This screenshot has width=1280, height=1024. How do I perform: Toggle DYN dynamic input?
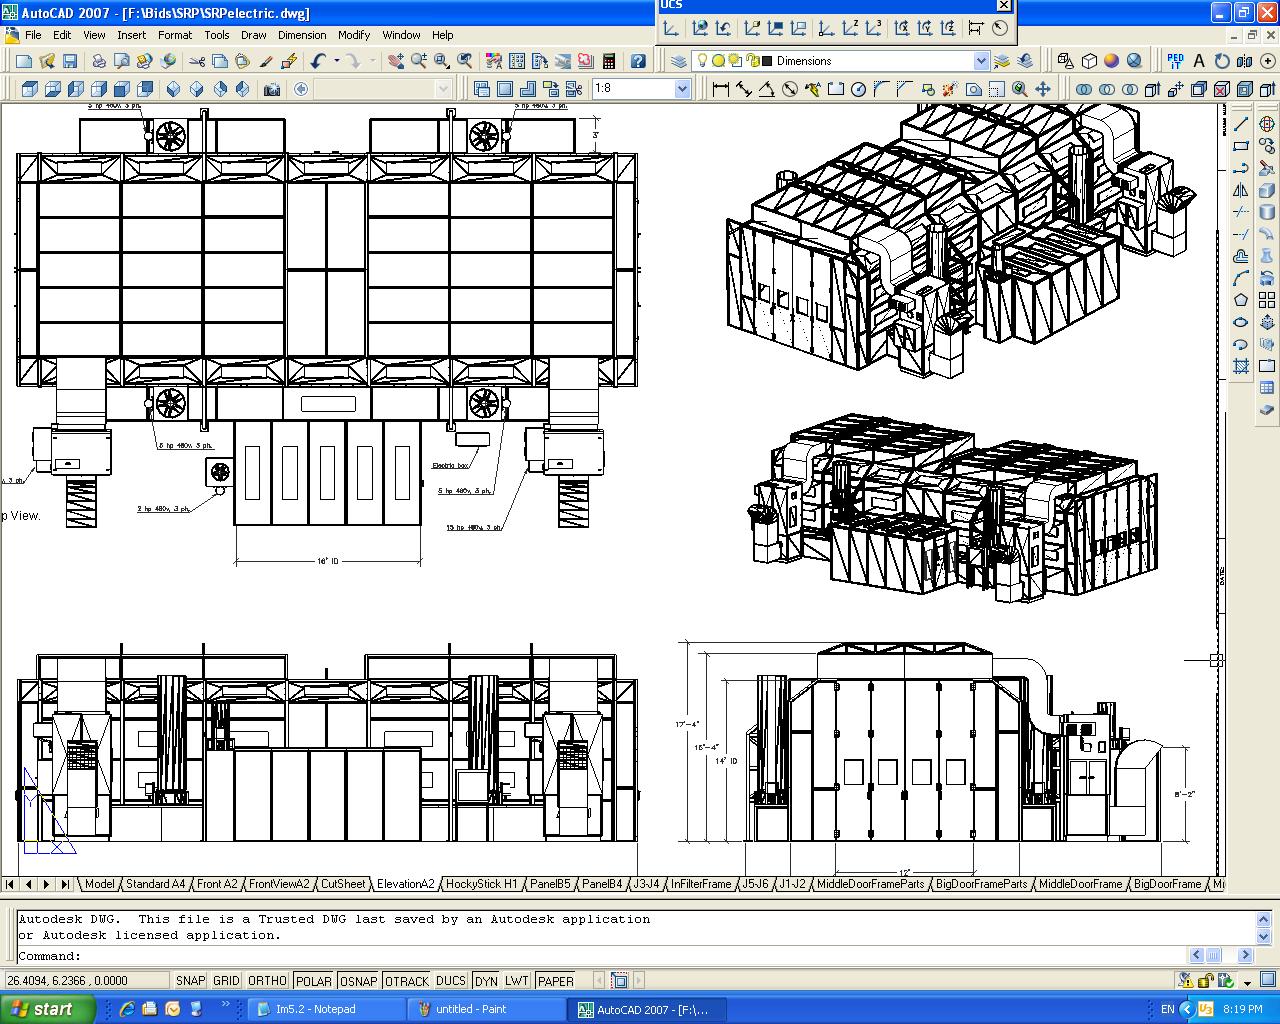point(486,981)
